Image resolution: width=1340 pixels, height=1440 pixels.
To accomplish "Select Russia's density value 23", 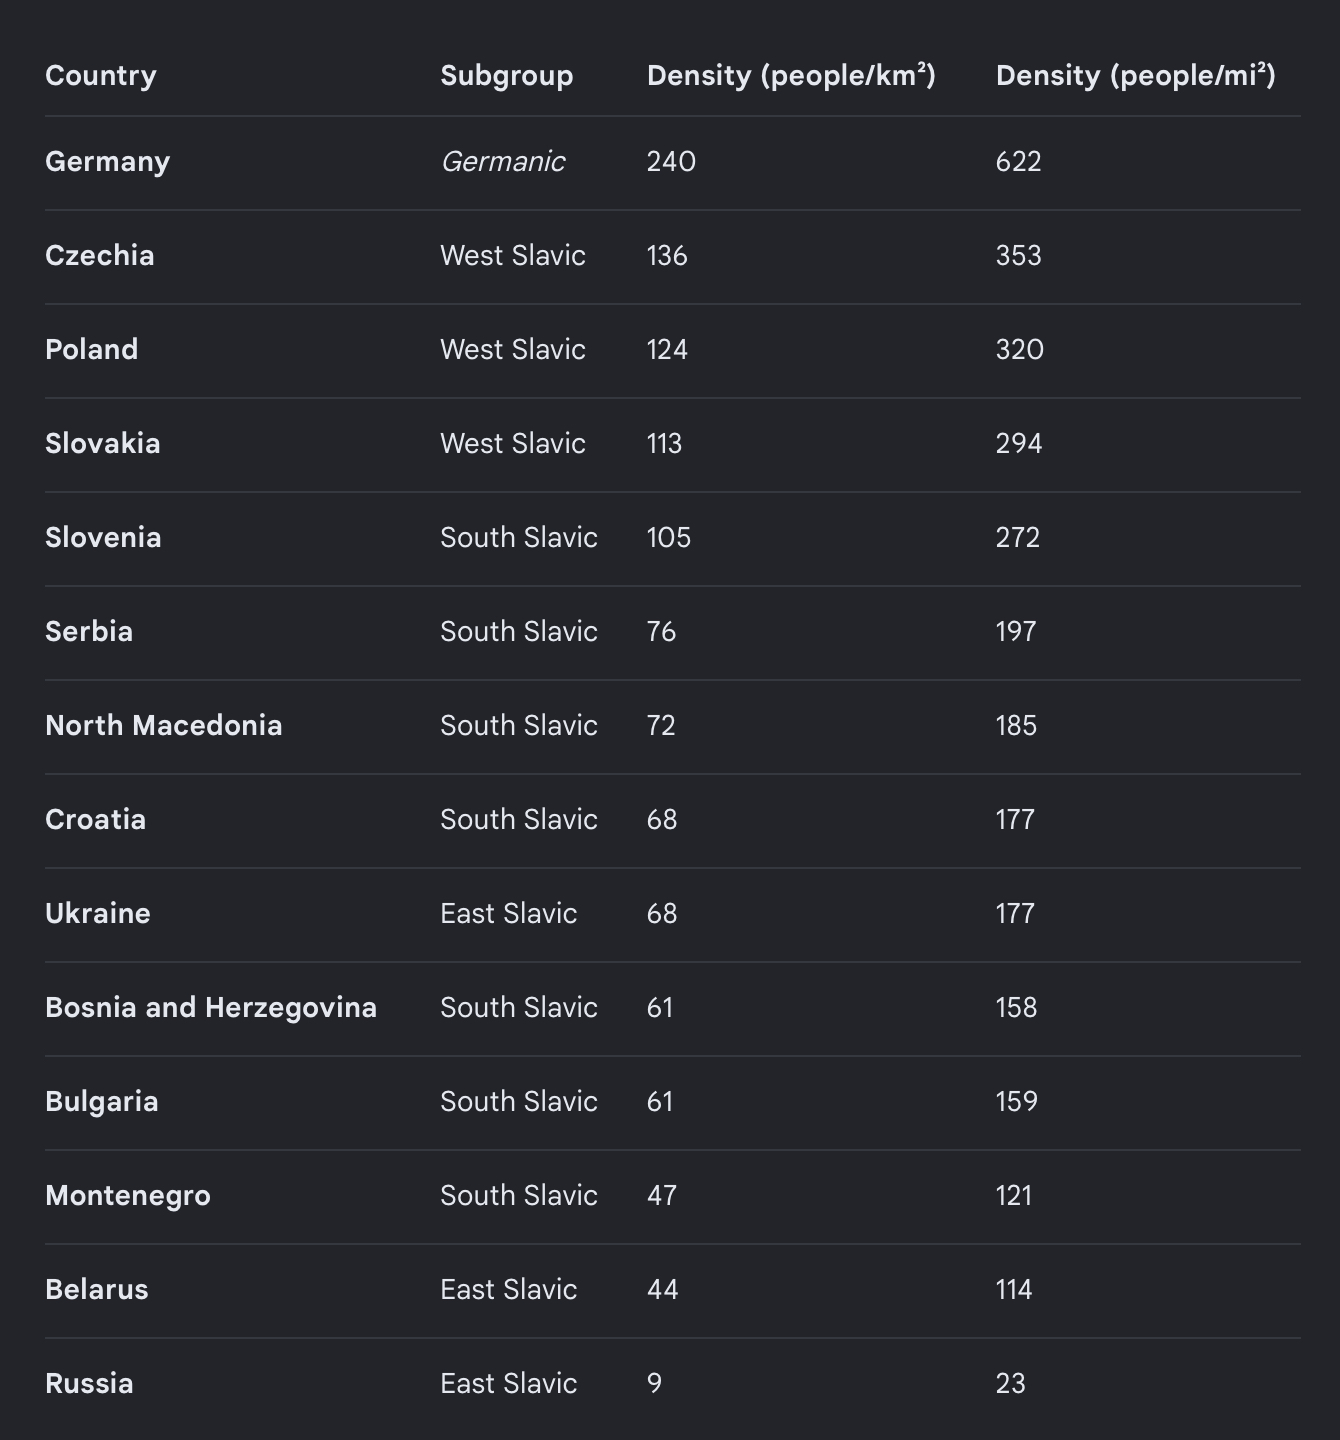I will [1011, 1384].
